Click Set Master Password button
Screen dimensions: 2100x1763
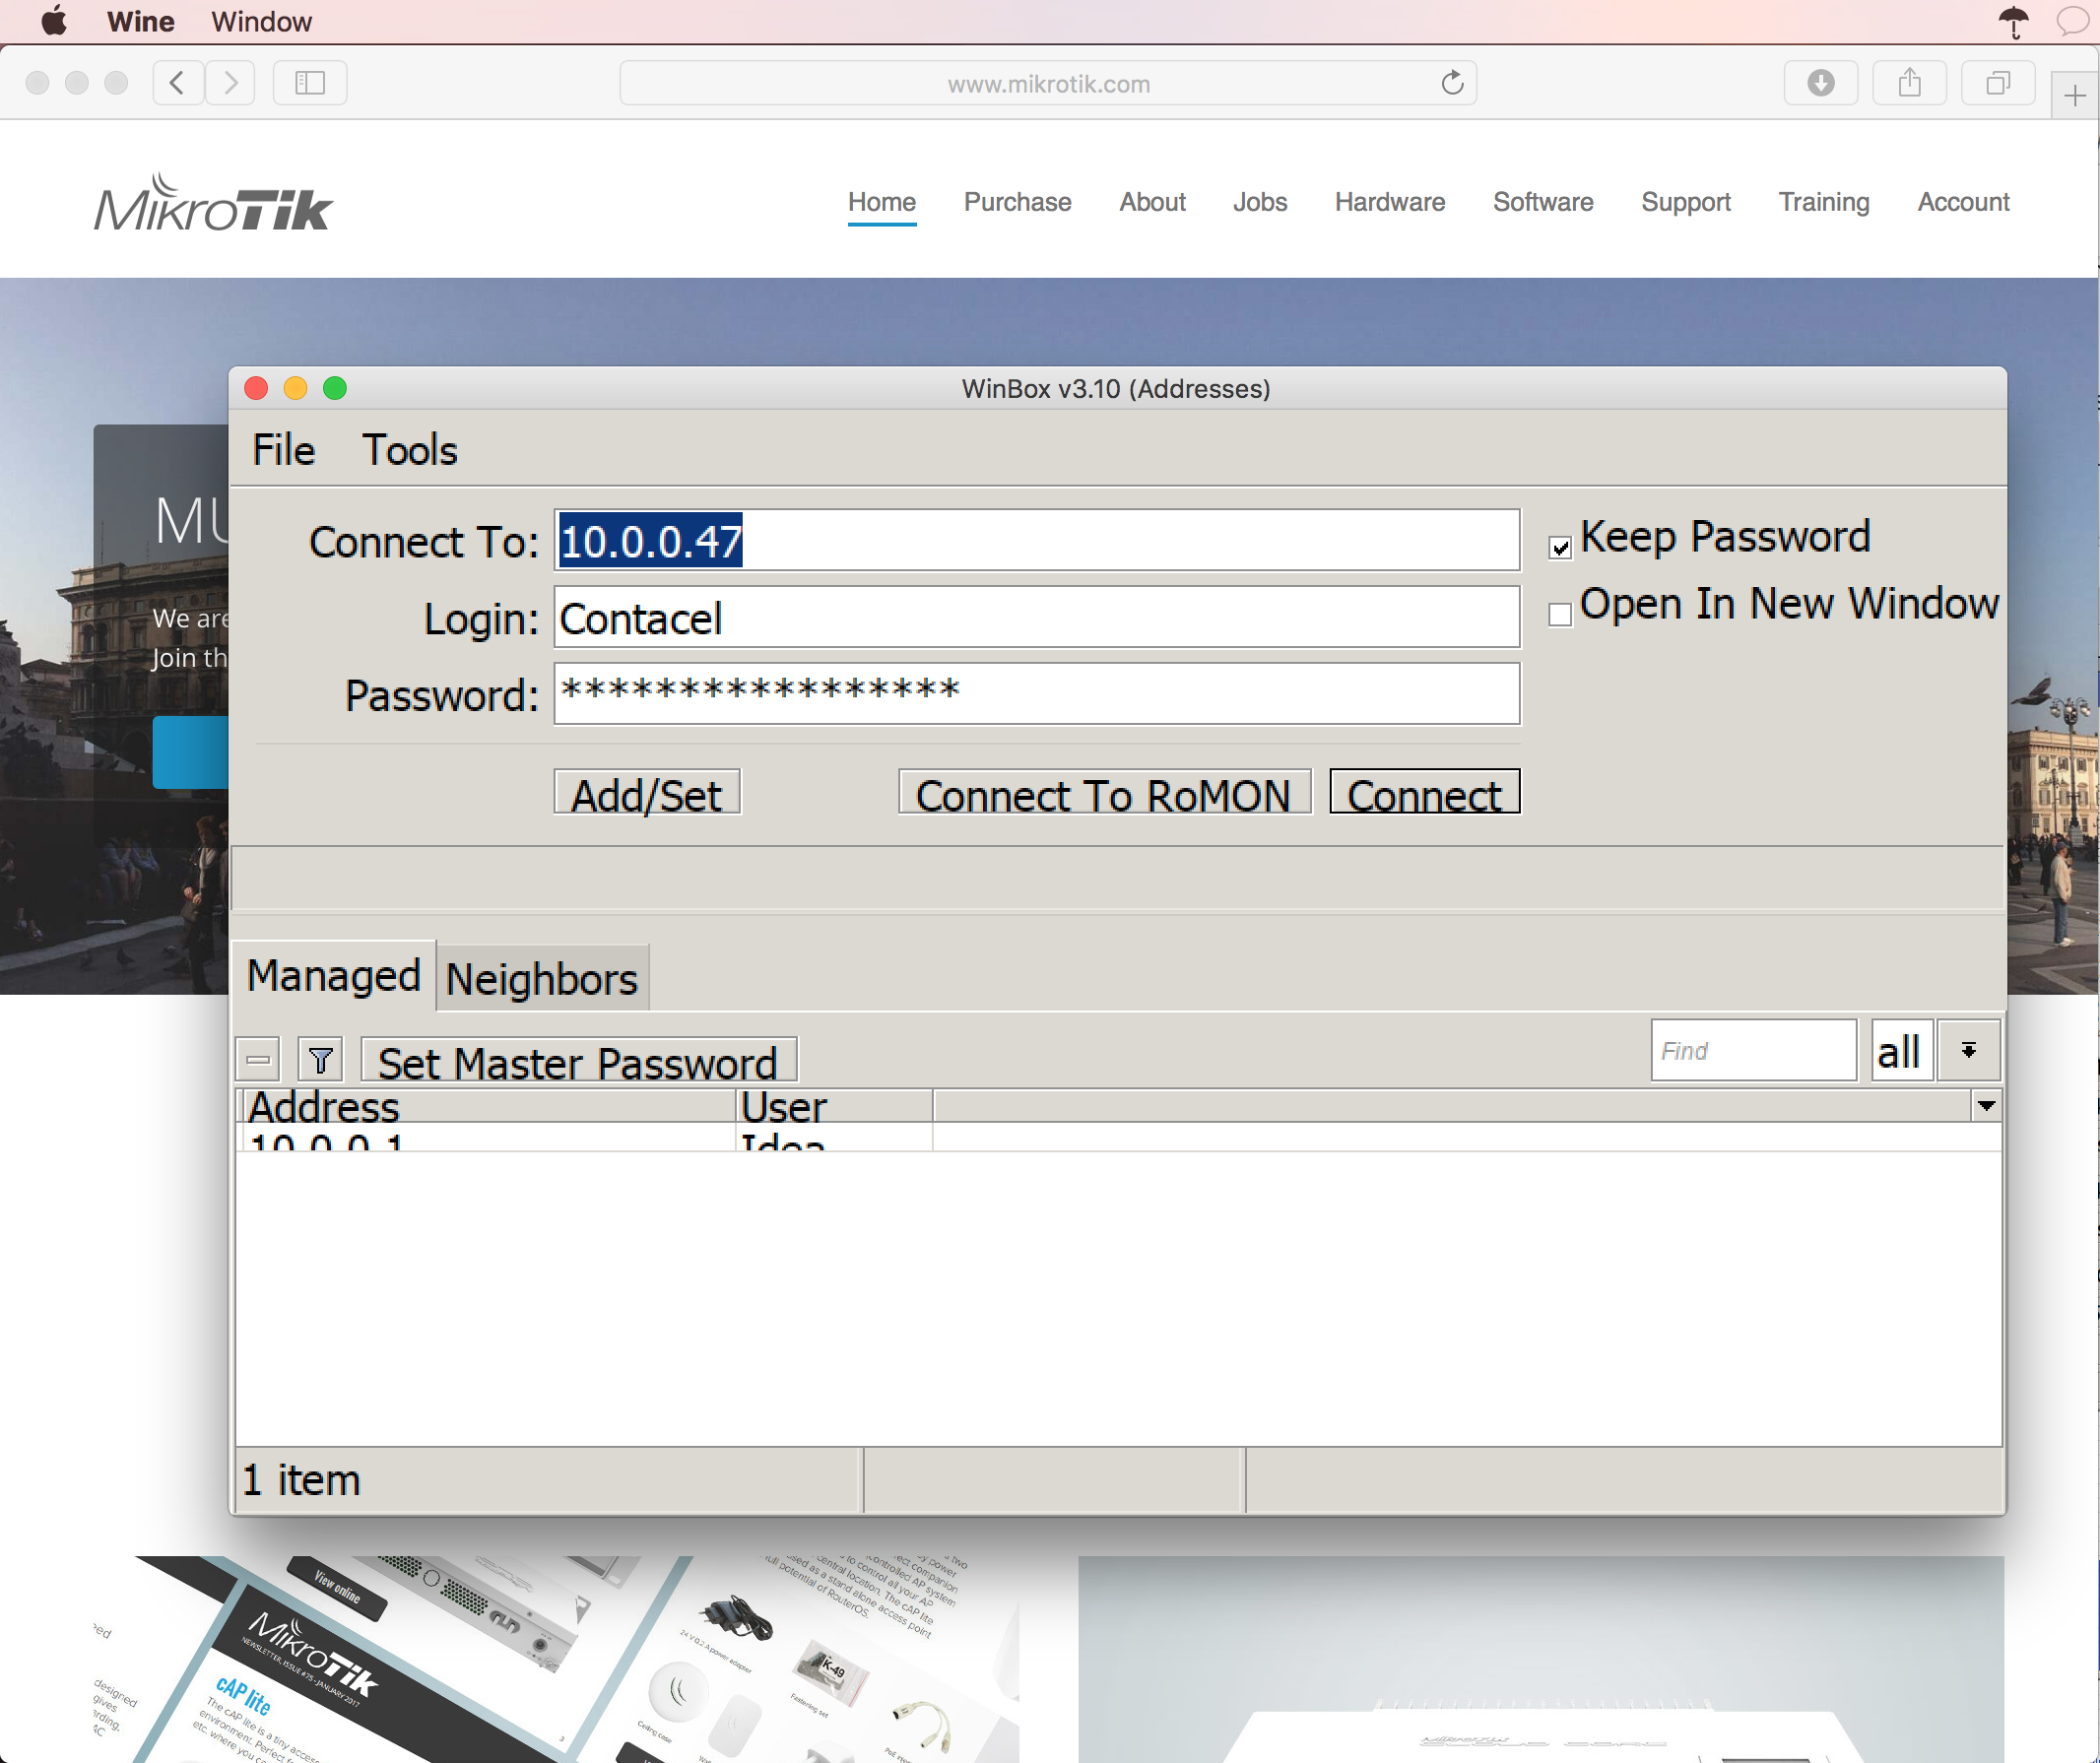(x=578, y=1062)
